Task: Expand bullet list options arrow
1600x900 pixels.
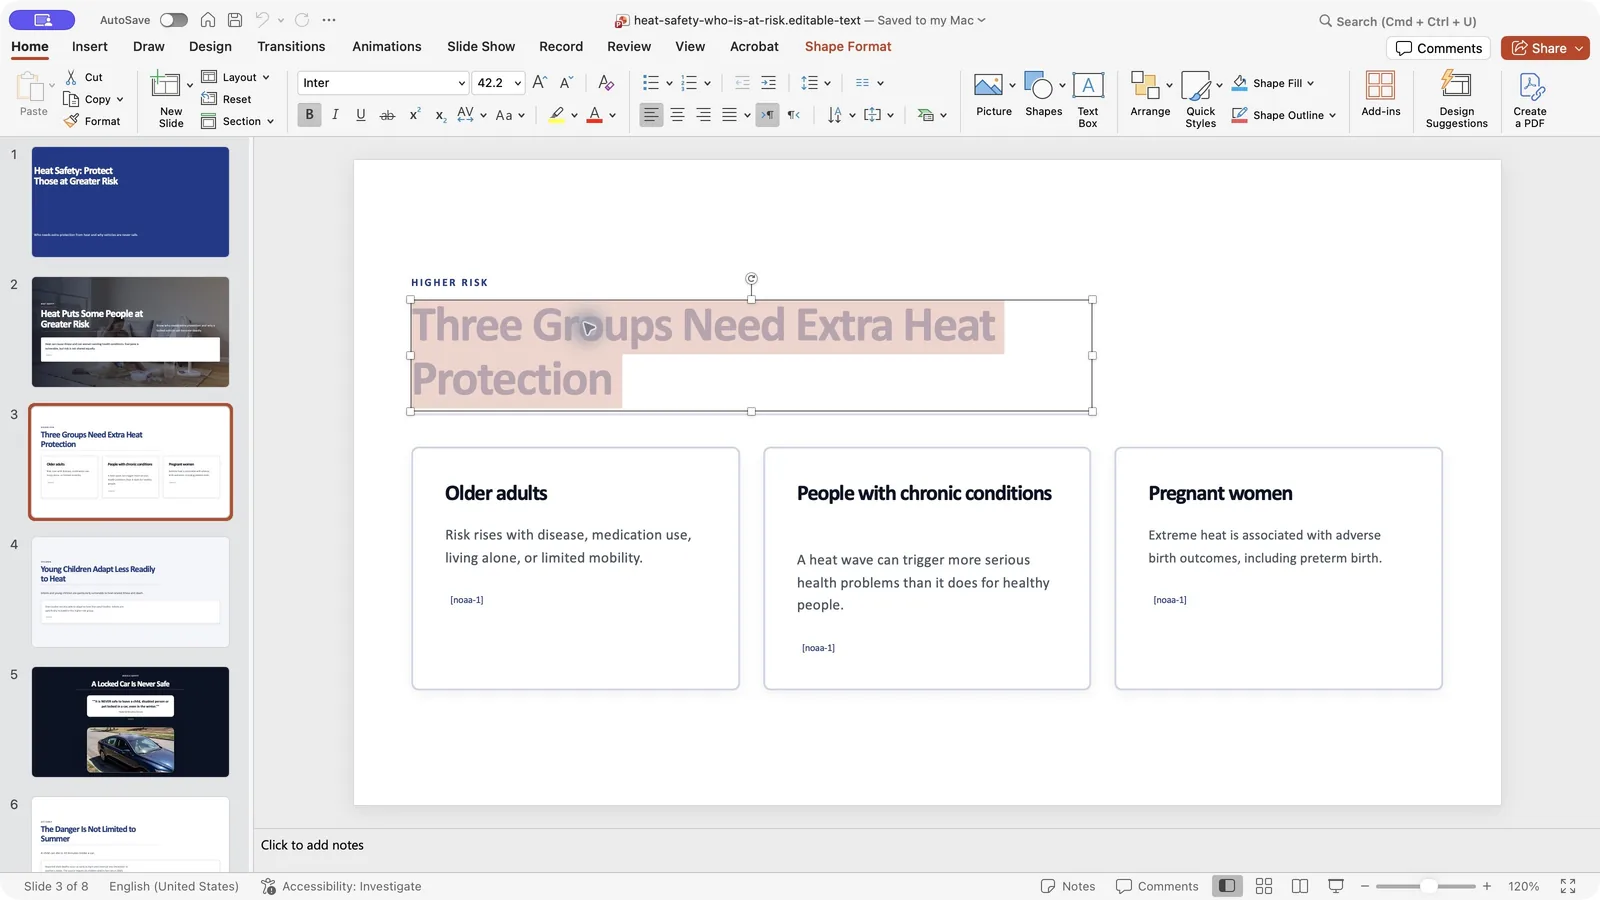Action: 669,83
